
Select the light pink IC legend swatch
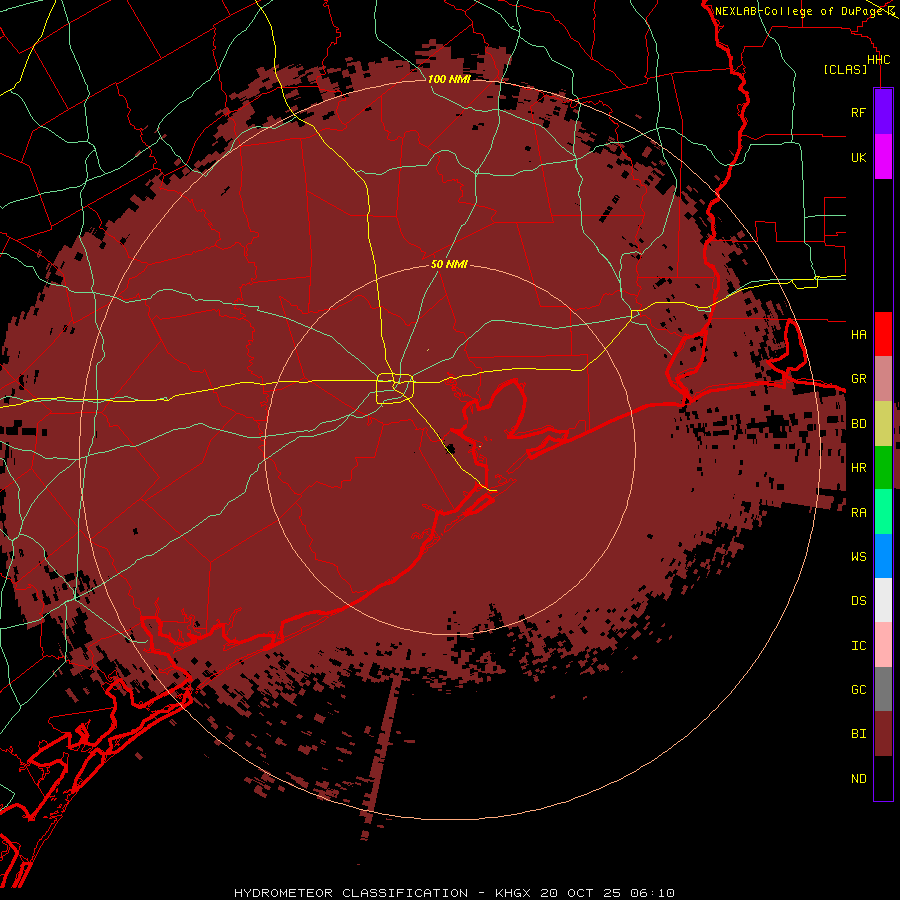point(883,645)
